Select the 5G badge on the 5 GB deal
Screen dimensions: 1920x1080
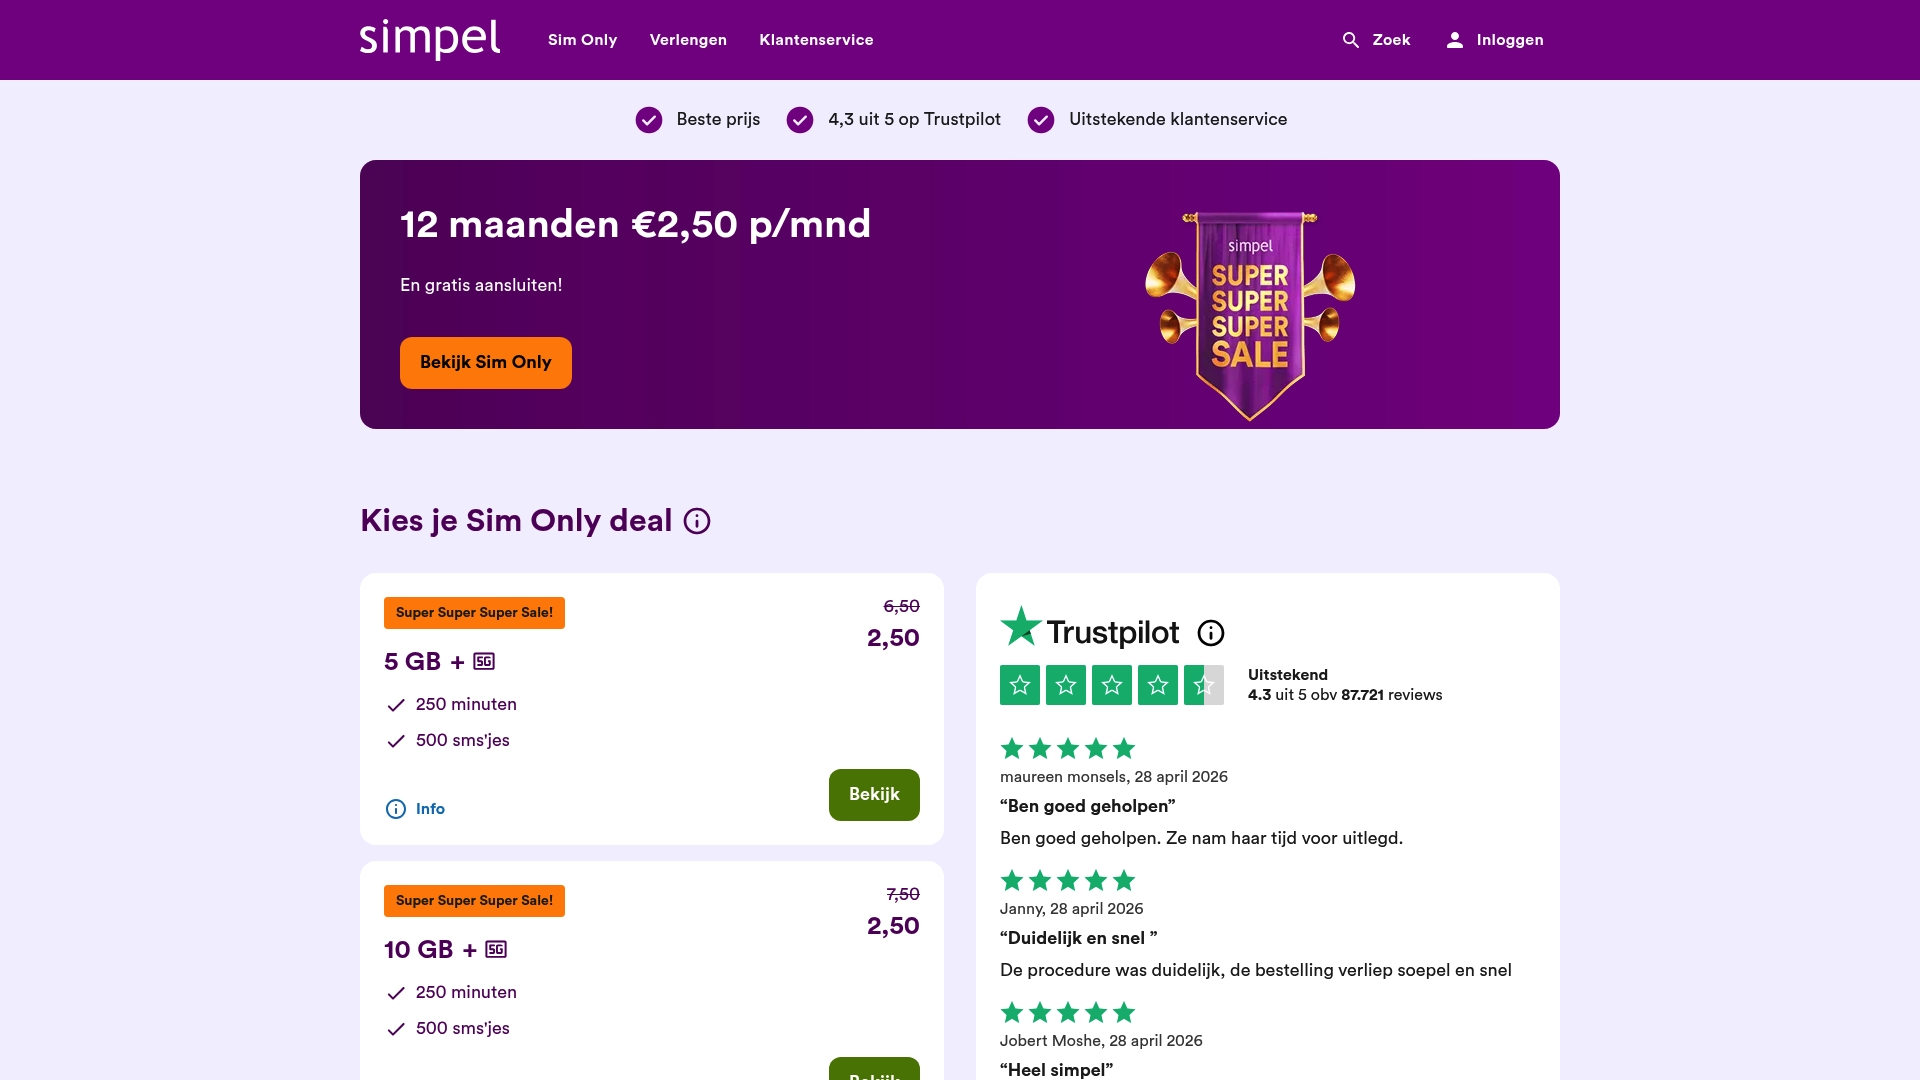point(483,661)
